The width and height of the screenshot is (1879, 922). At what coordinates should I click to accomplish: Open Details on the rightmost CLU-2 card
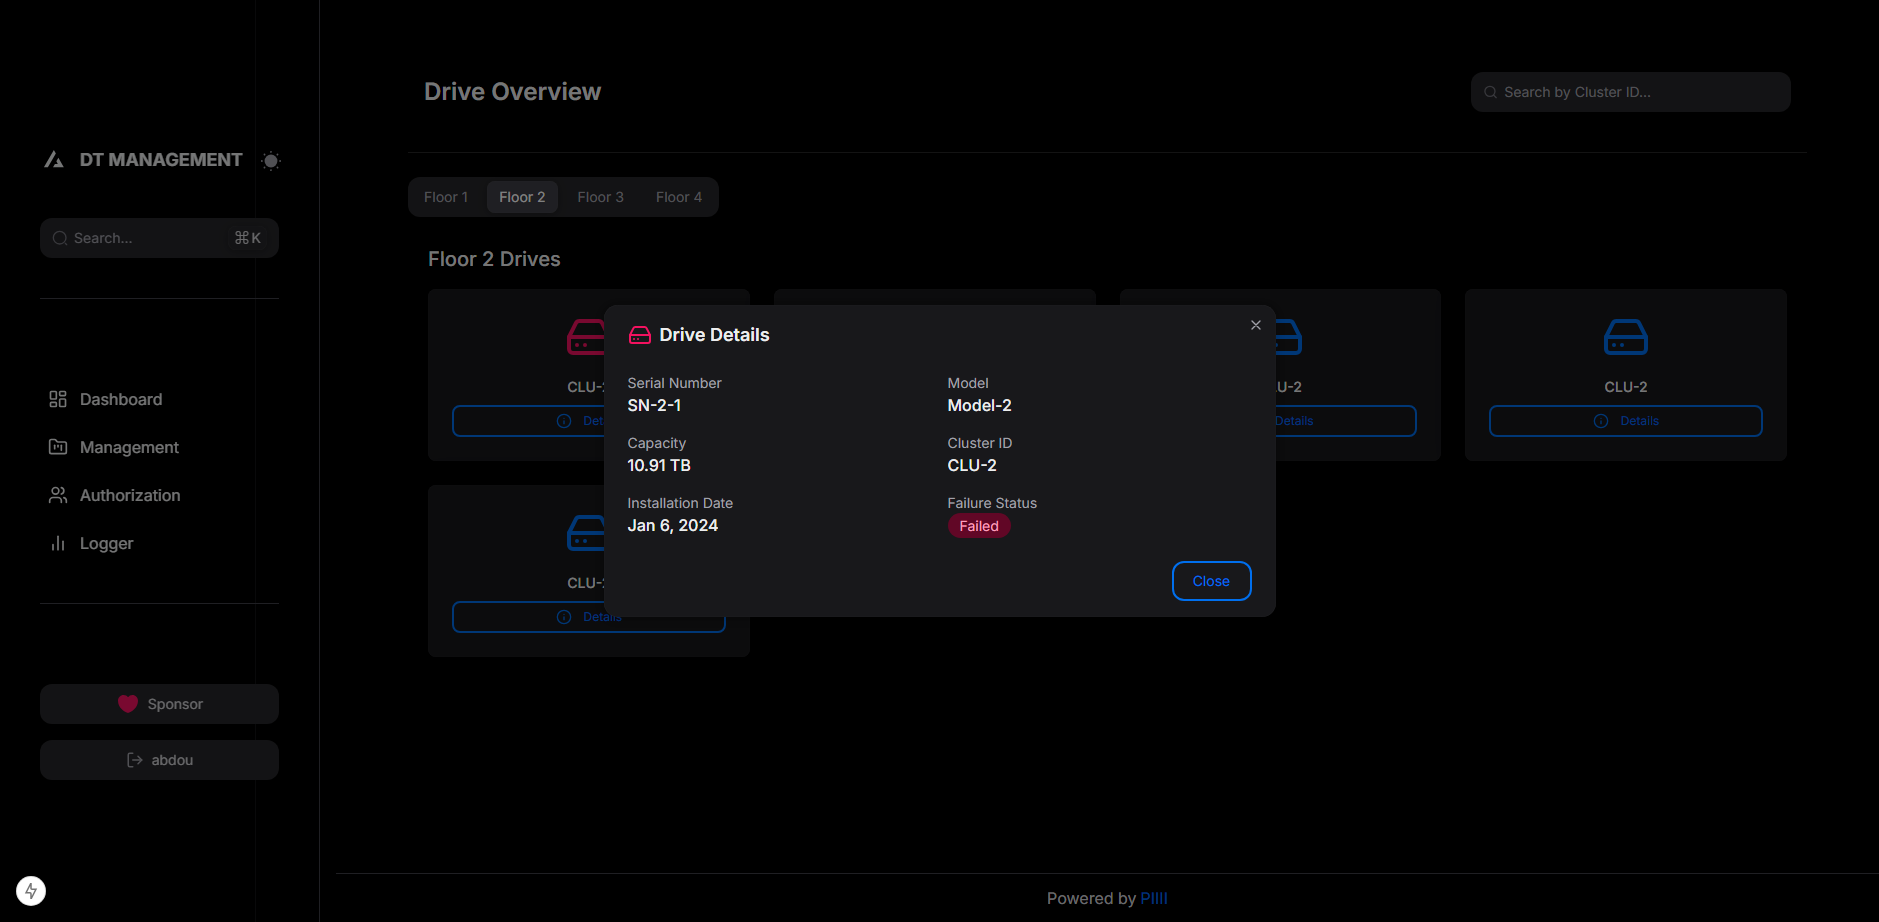tap(1625, 420)
